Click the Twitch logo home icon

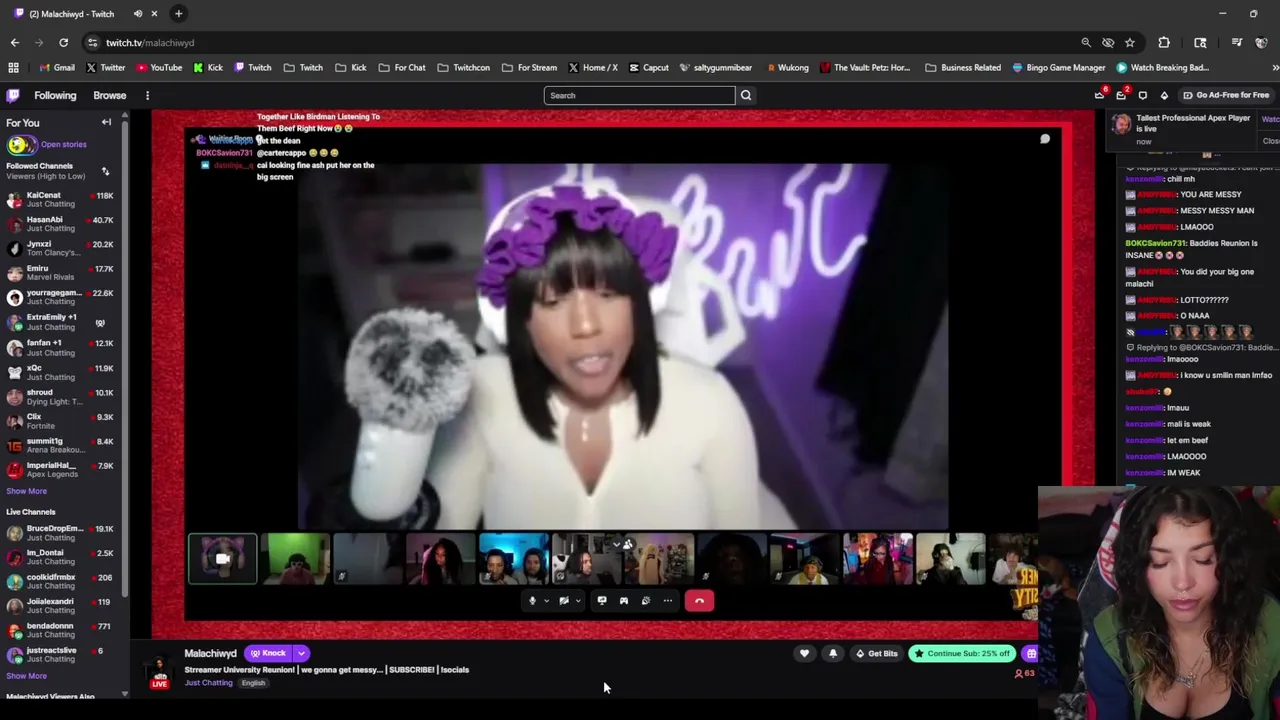point(12,95)
